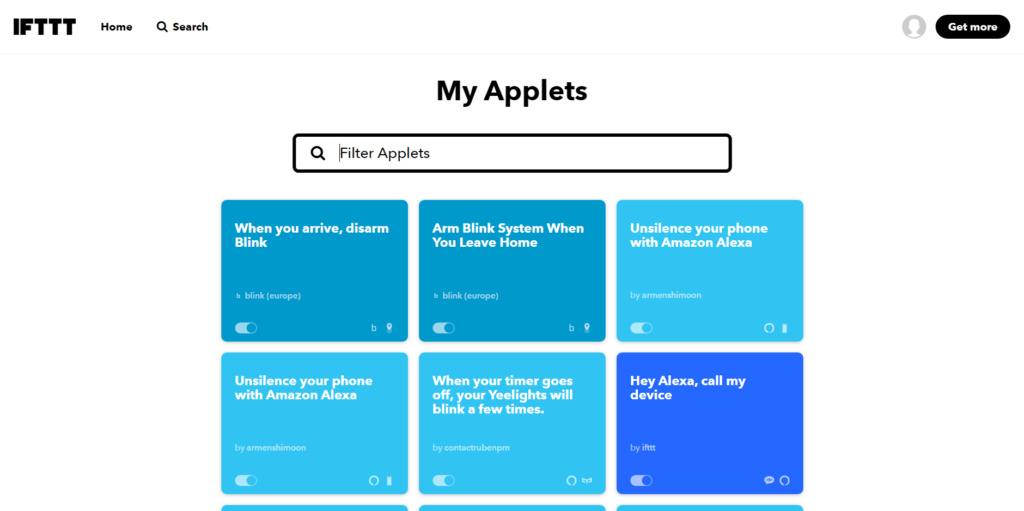Open the Hey Alexa, call my device card
This screenshot has width=1024, height=511.
pos(710,423)
